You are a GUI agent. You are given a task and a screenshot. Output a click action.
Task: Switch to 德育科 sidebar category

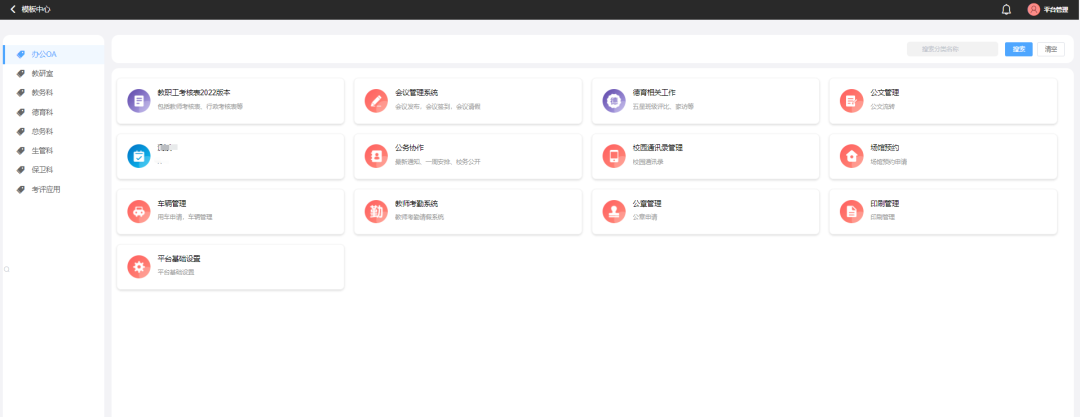[x=42, y=112]
